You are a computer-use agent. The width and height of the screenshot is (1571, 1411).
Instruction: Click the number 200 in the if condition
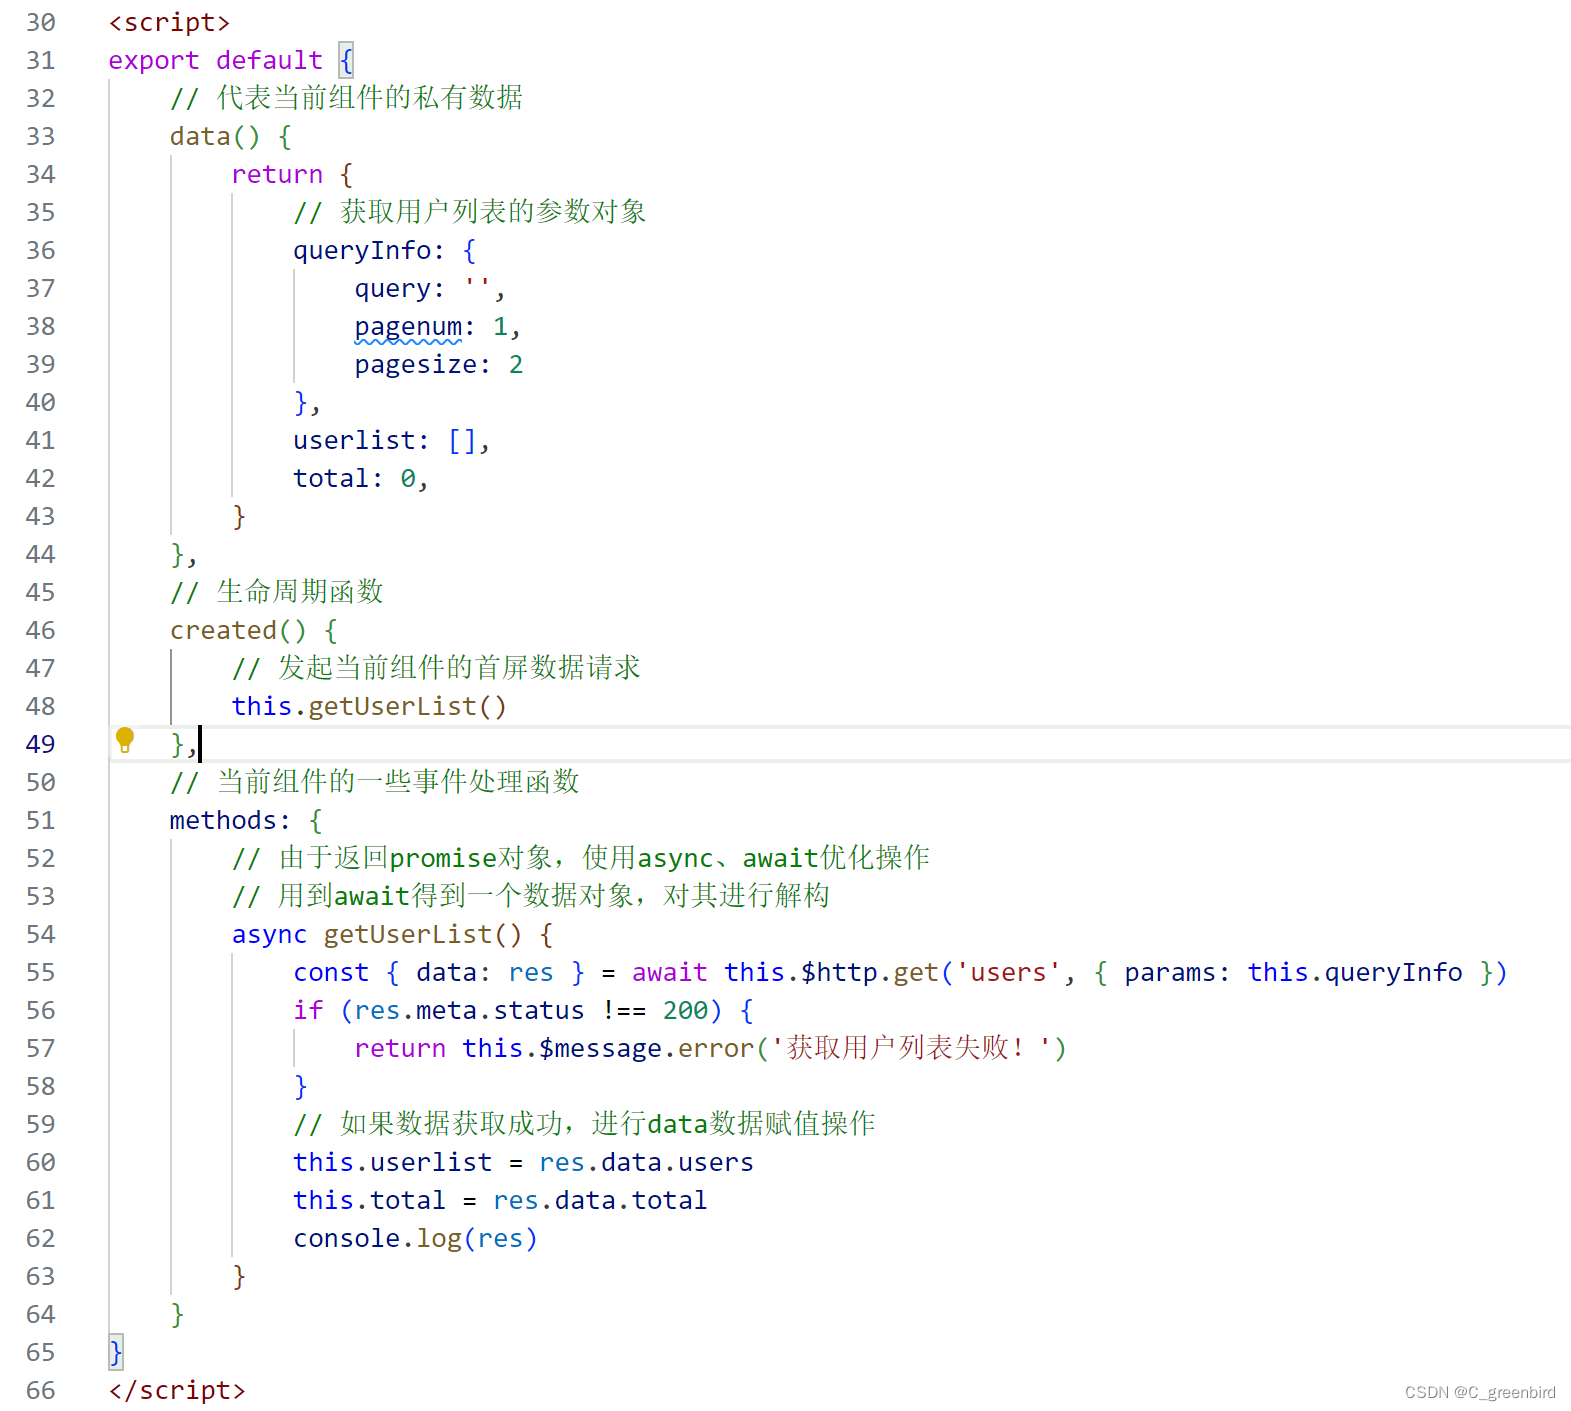tap(685, 1010)
